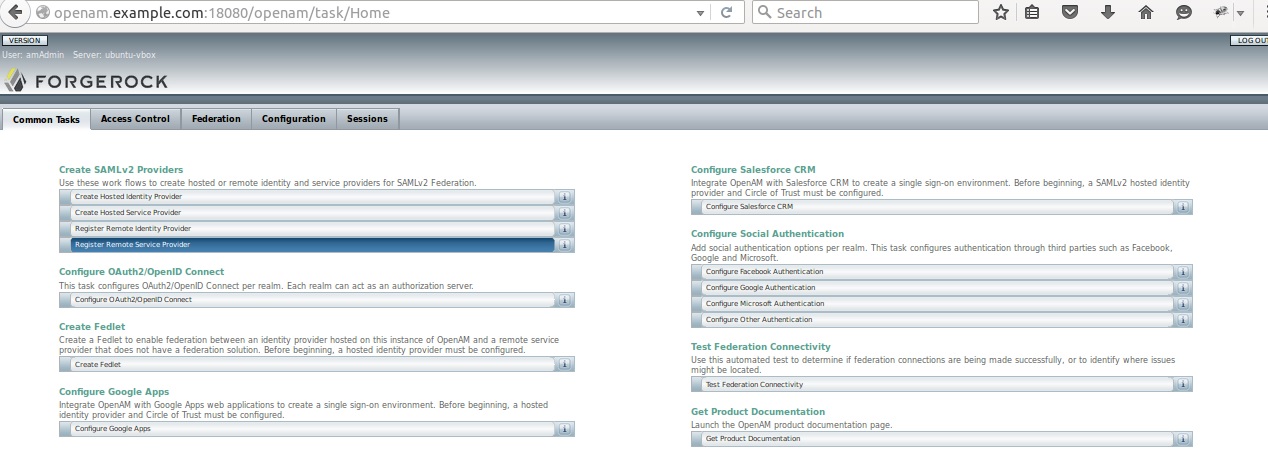
Task: Open the Sessions tab
Action: (367, 119)
